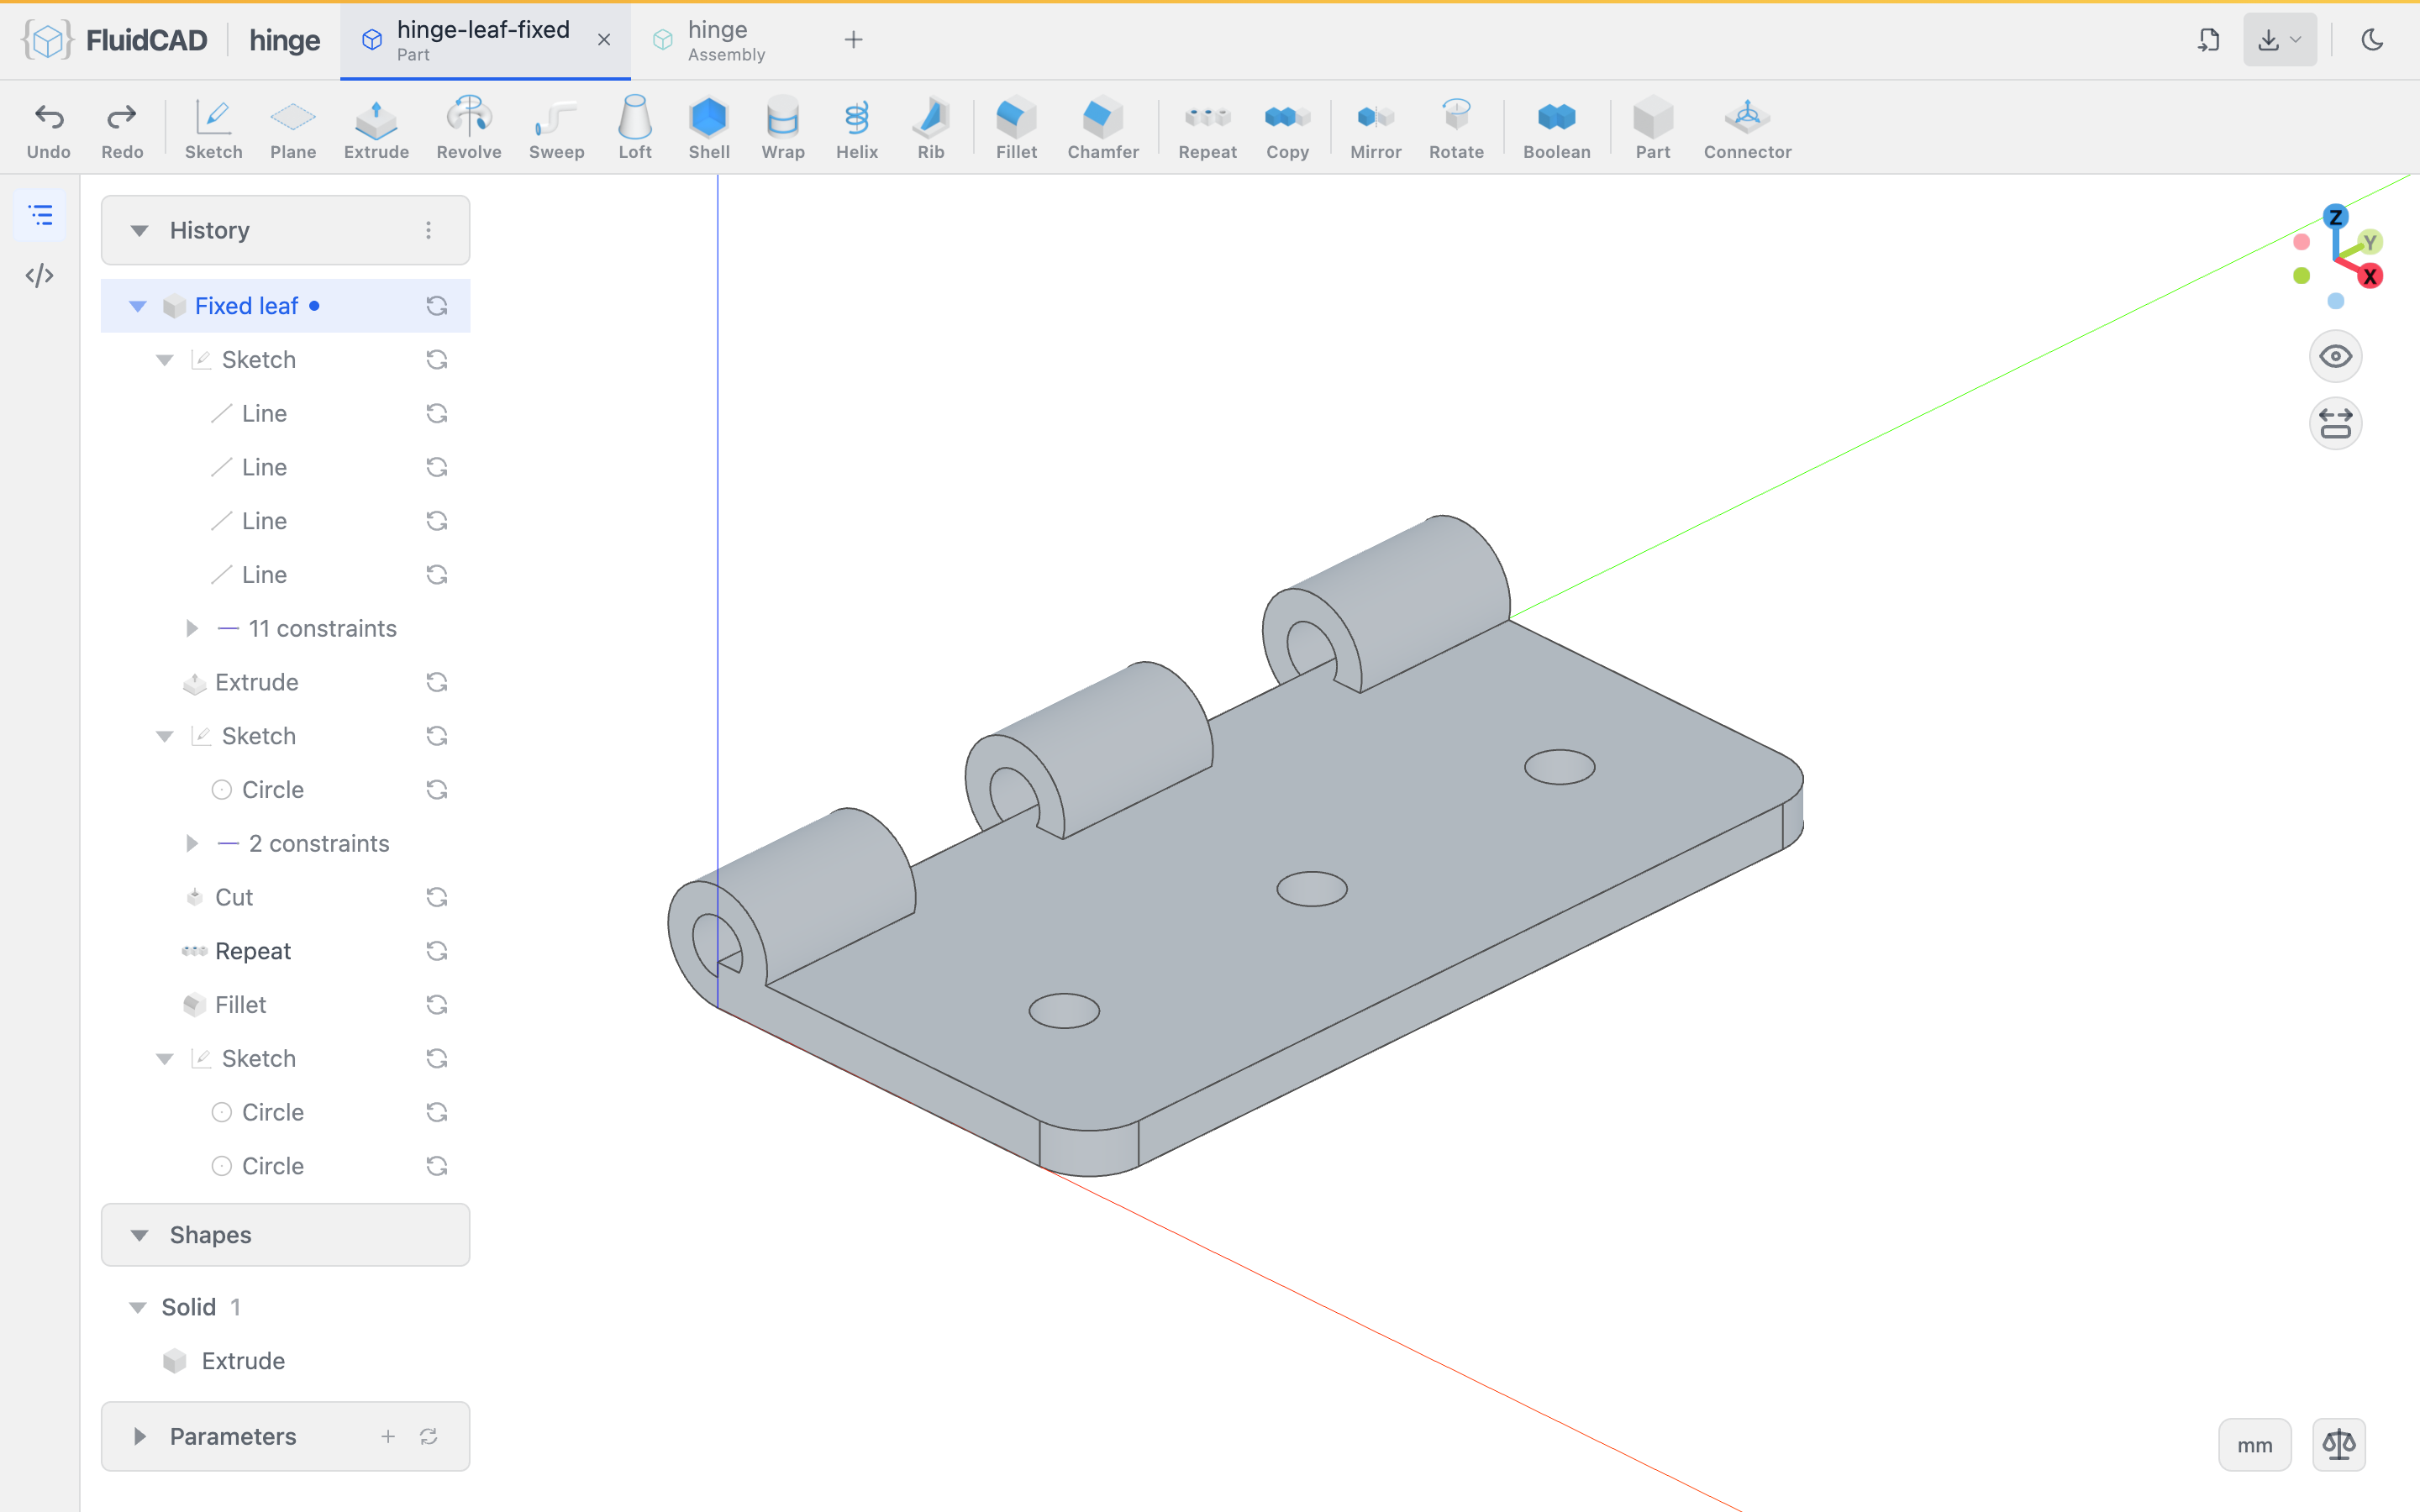Select the Sketch tool in toolbar
Screen dimensions: 2420x1512
point(213,128)
